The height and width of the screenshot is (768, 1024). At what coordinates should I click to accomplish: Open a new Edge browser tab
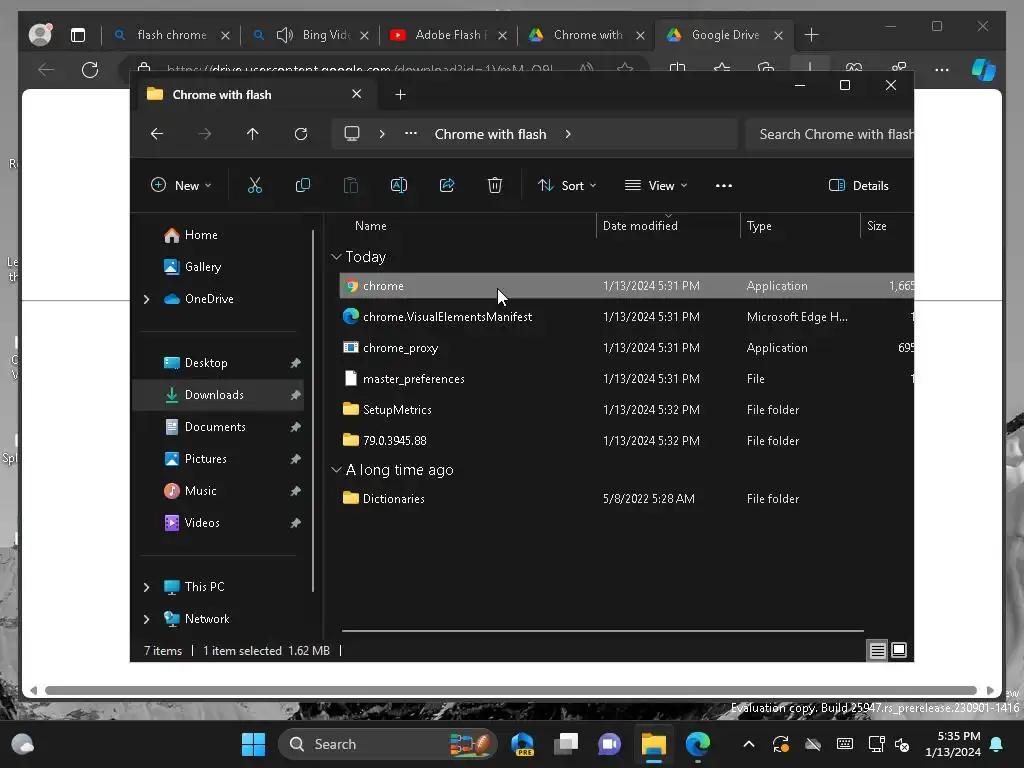[x=811, y=35]
